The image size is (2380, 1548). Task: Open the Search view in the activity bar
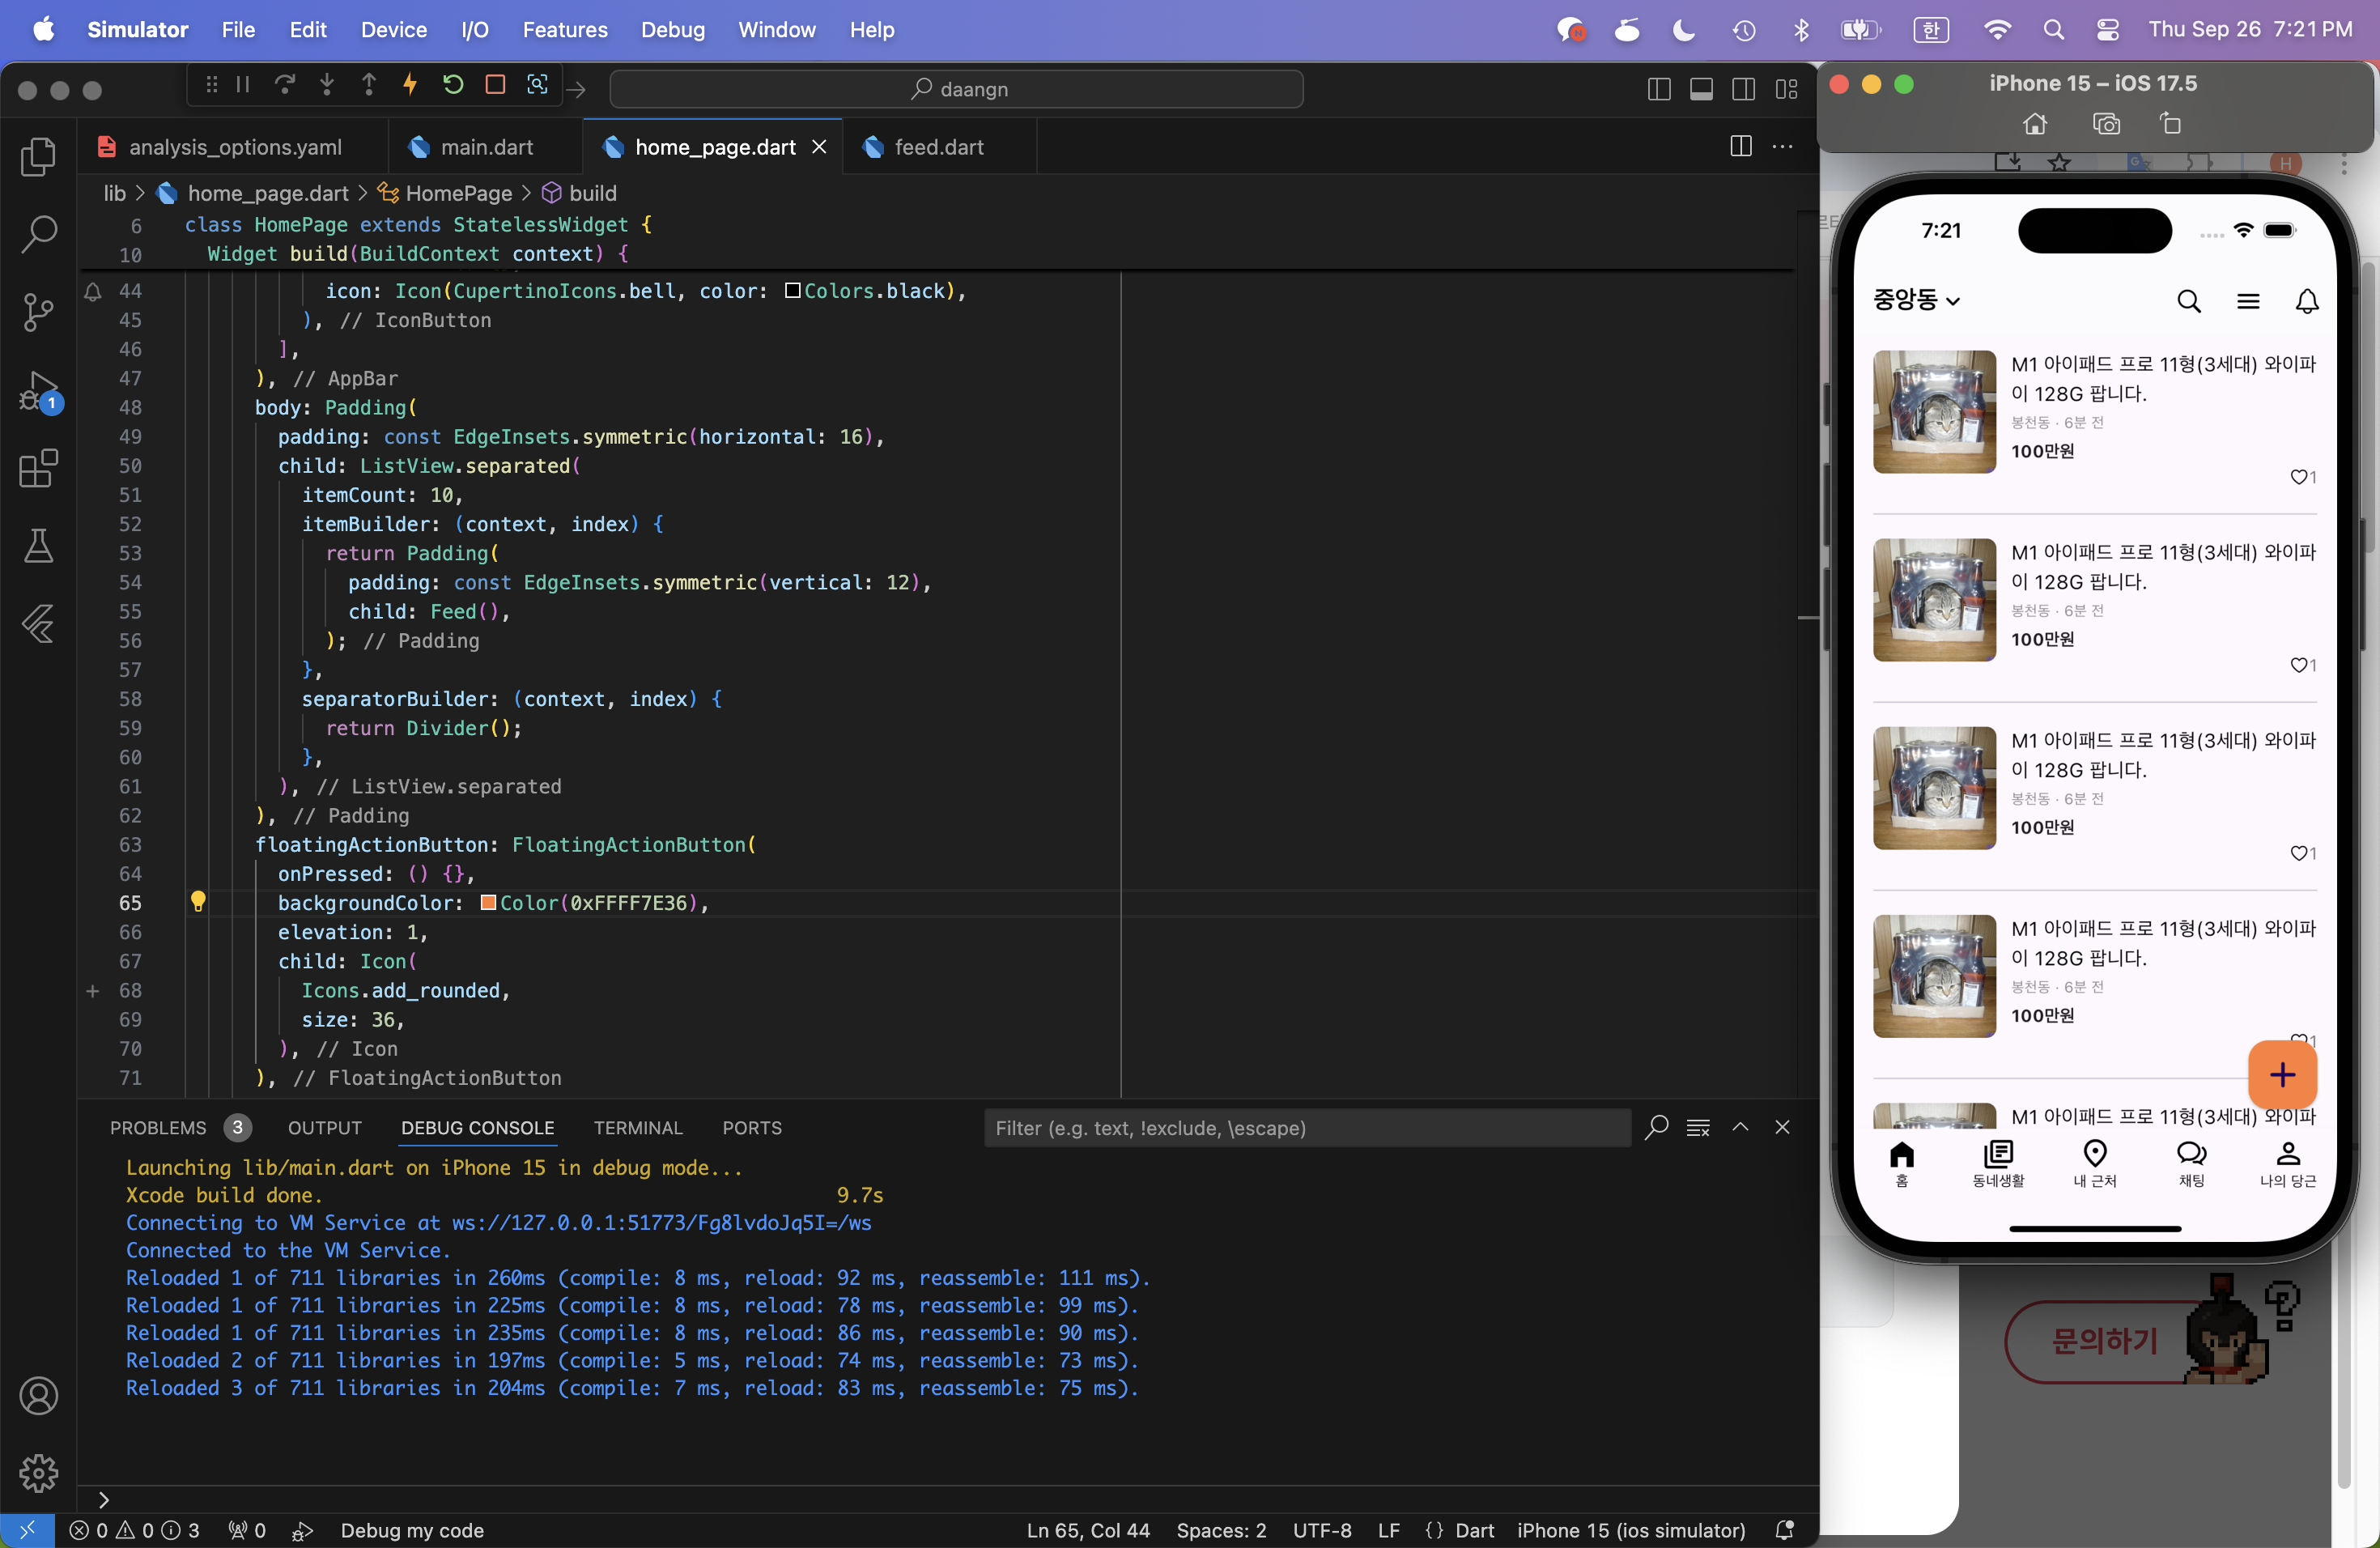39,234
